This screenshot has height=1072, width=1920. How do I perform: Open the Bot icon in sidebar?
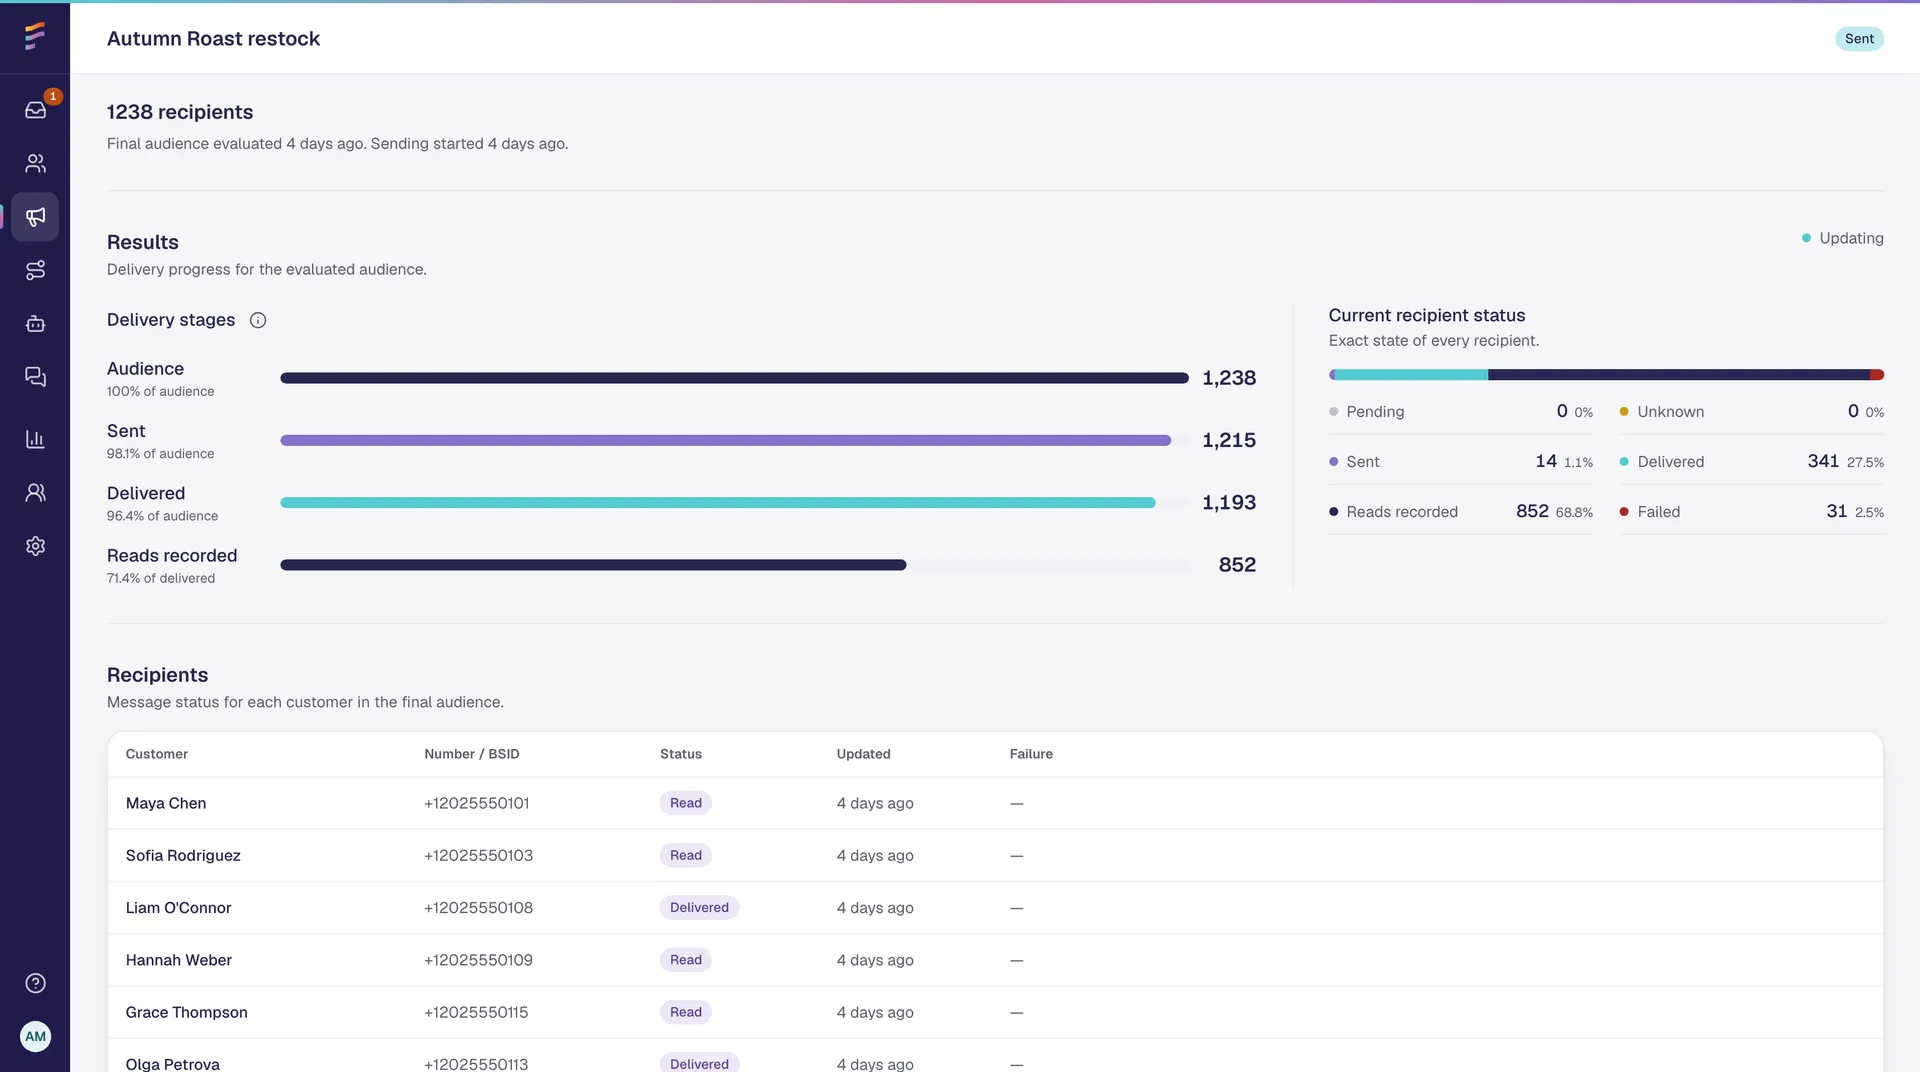click(x=35, y=324)
